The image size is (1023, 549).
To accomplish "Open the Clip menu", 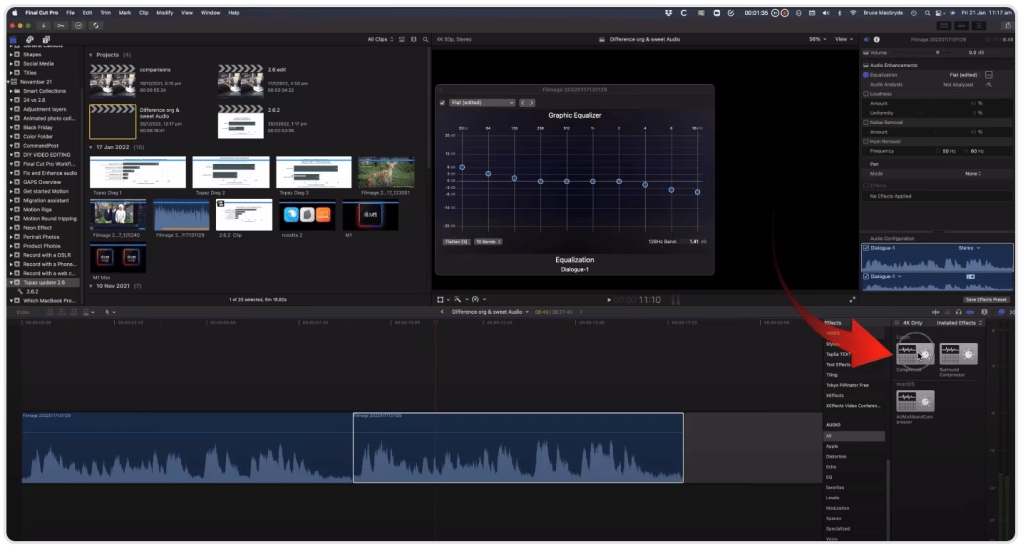I will (144, 12).
